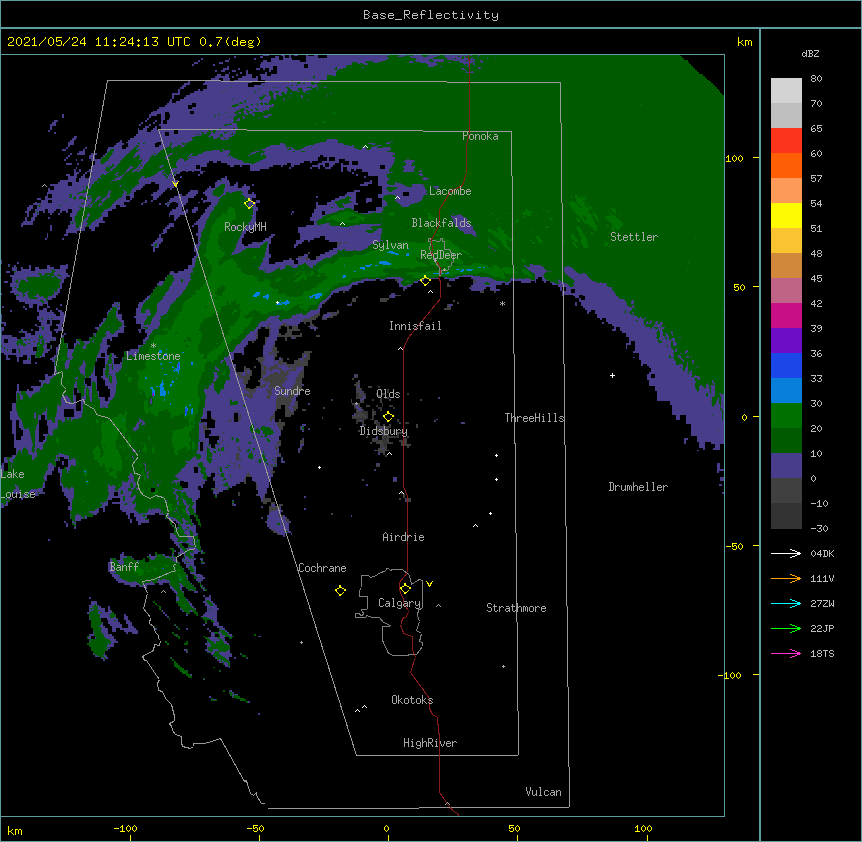Click the Stettler city label

[x=634, y=237]
